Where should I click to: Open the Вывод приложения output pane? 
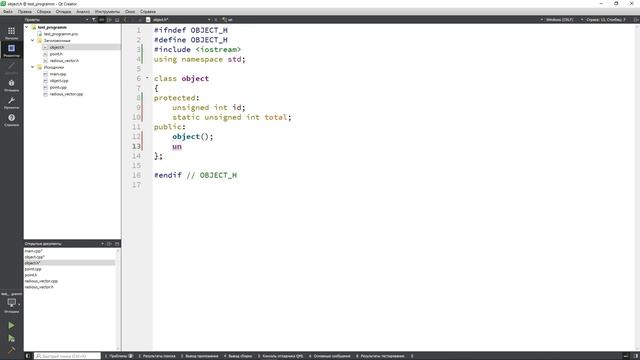[x=200, y=356]
